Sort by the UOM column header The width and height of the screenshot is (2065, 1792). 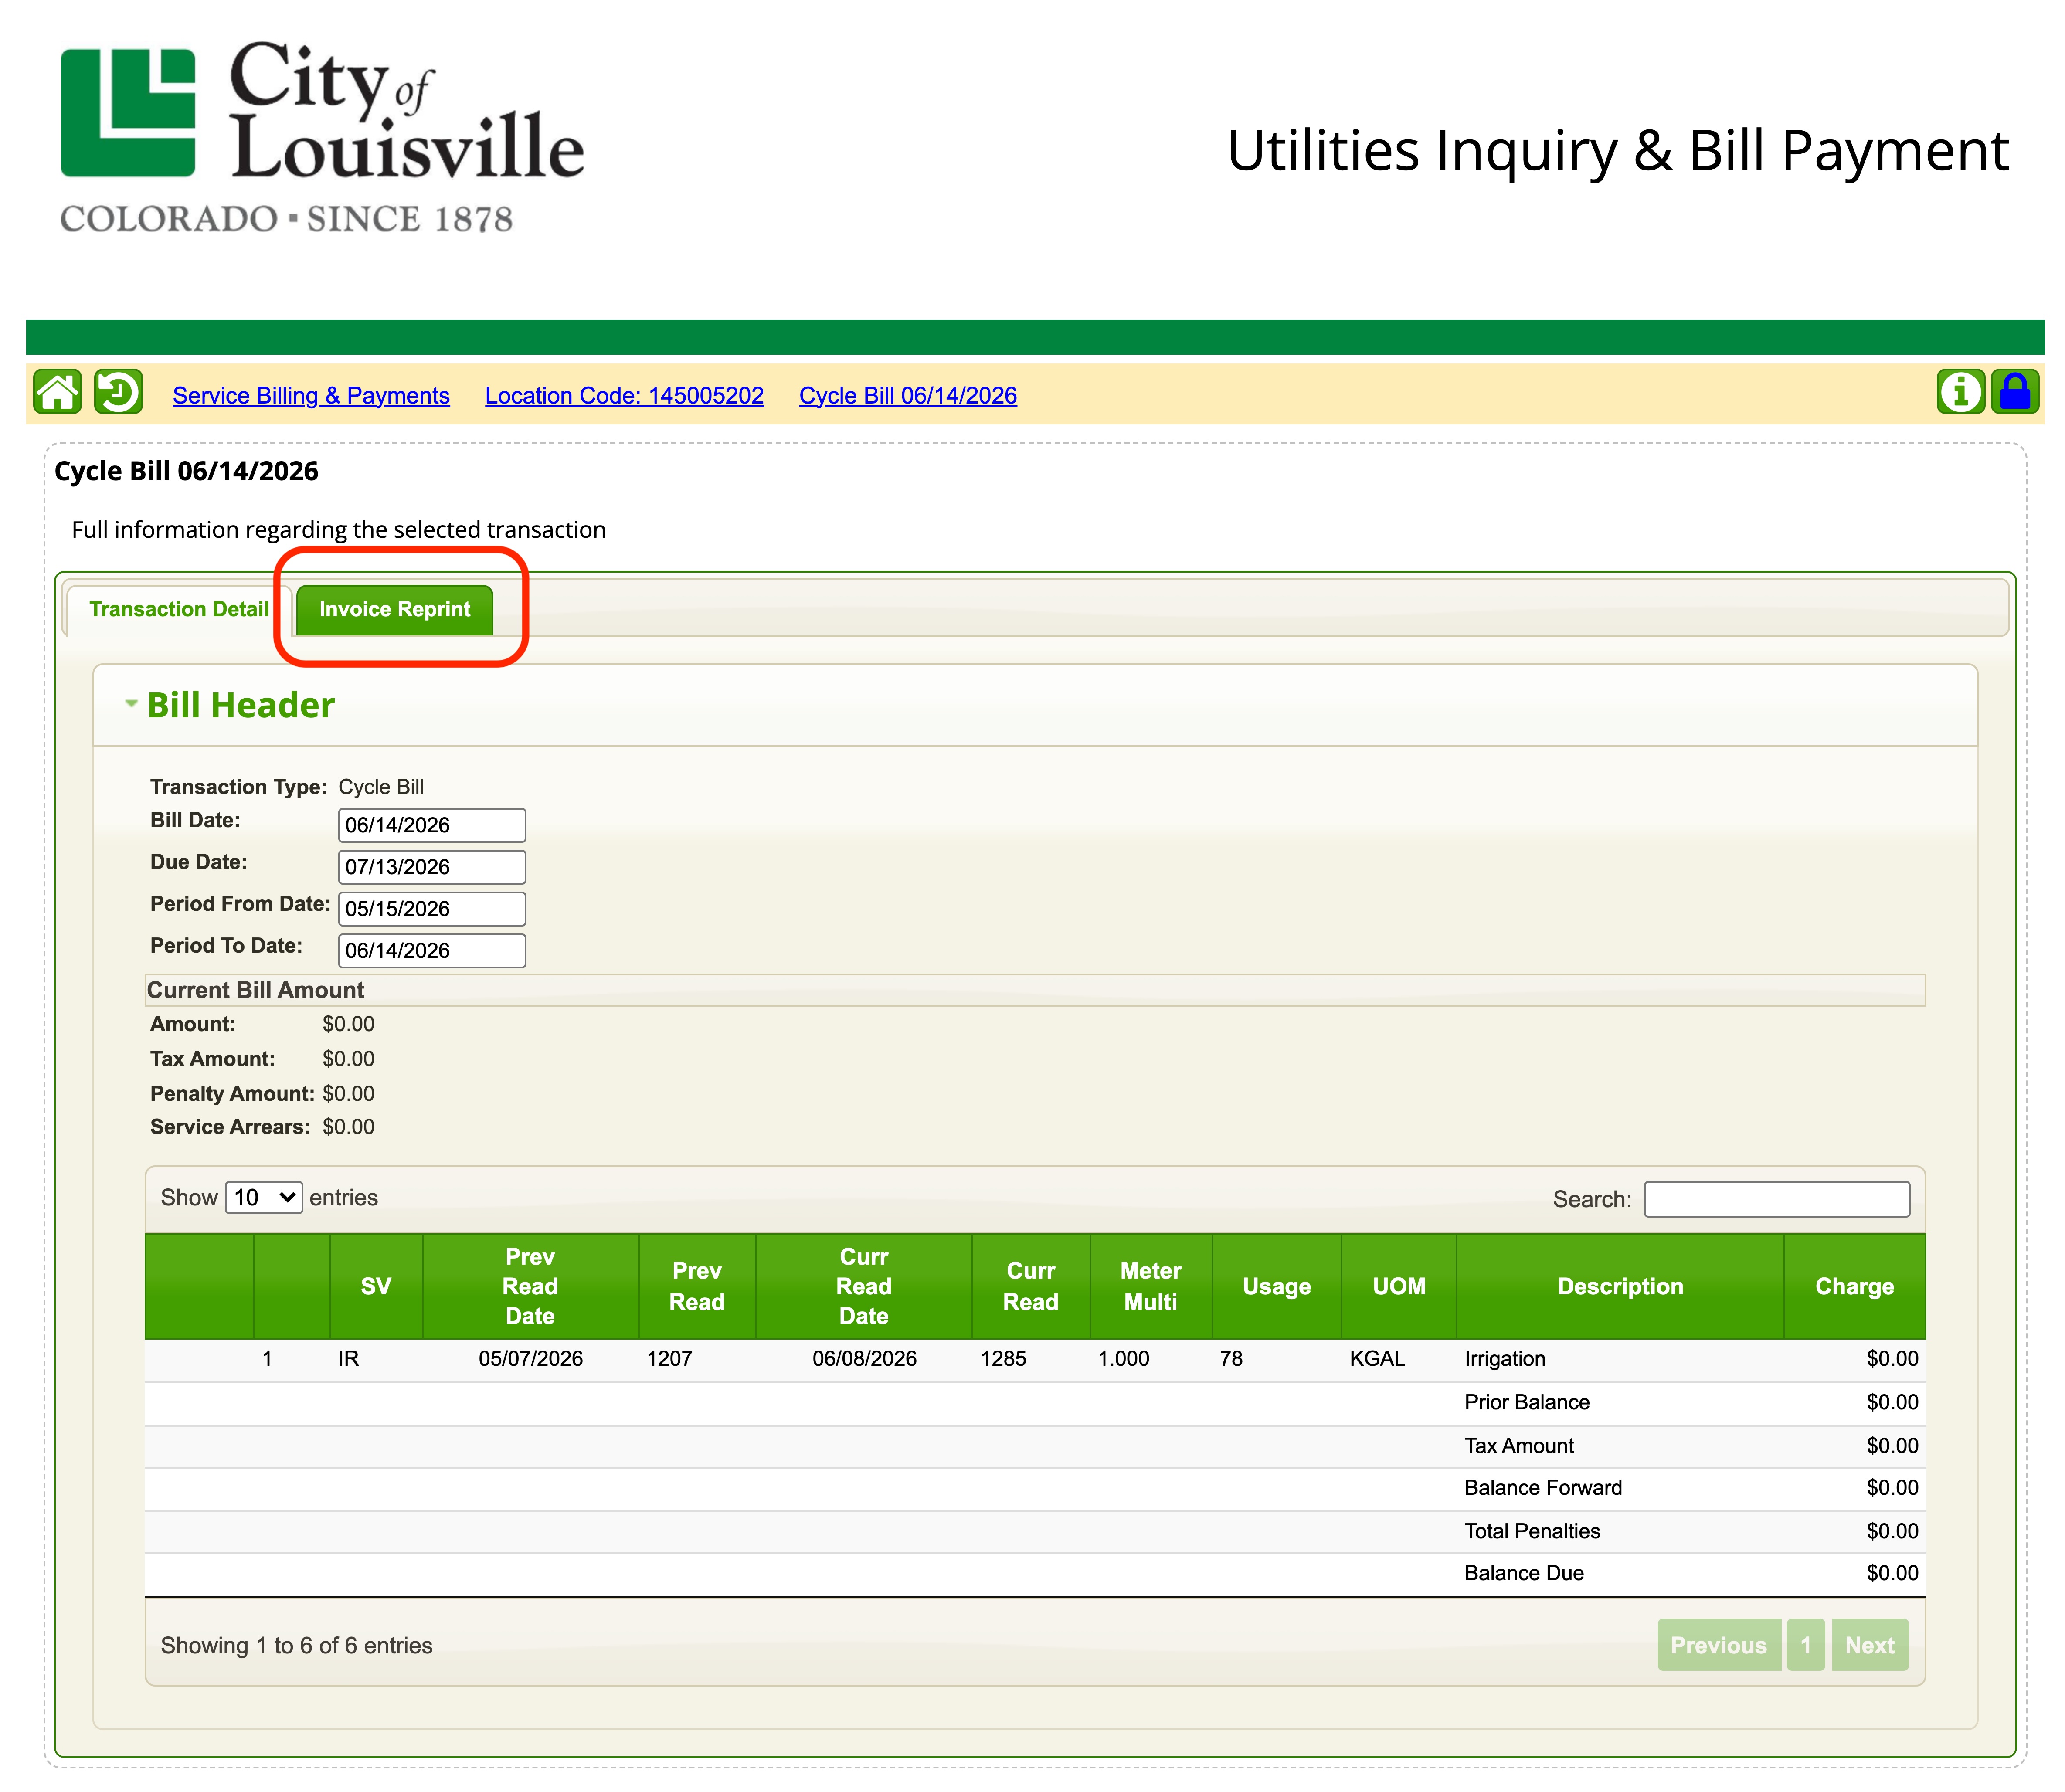(x=1398, y=1286)
